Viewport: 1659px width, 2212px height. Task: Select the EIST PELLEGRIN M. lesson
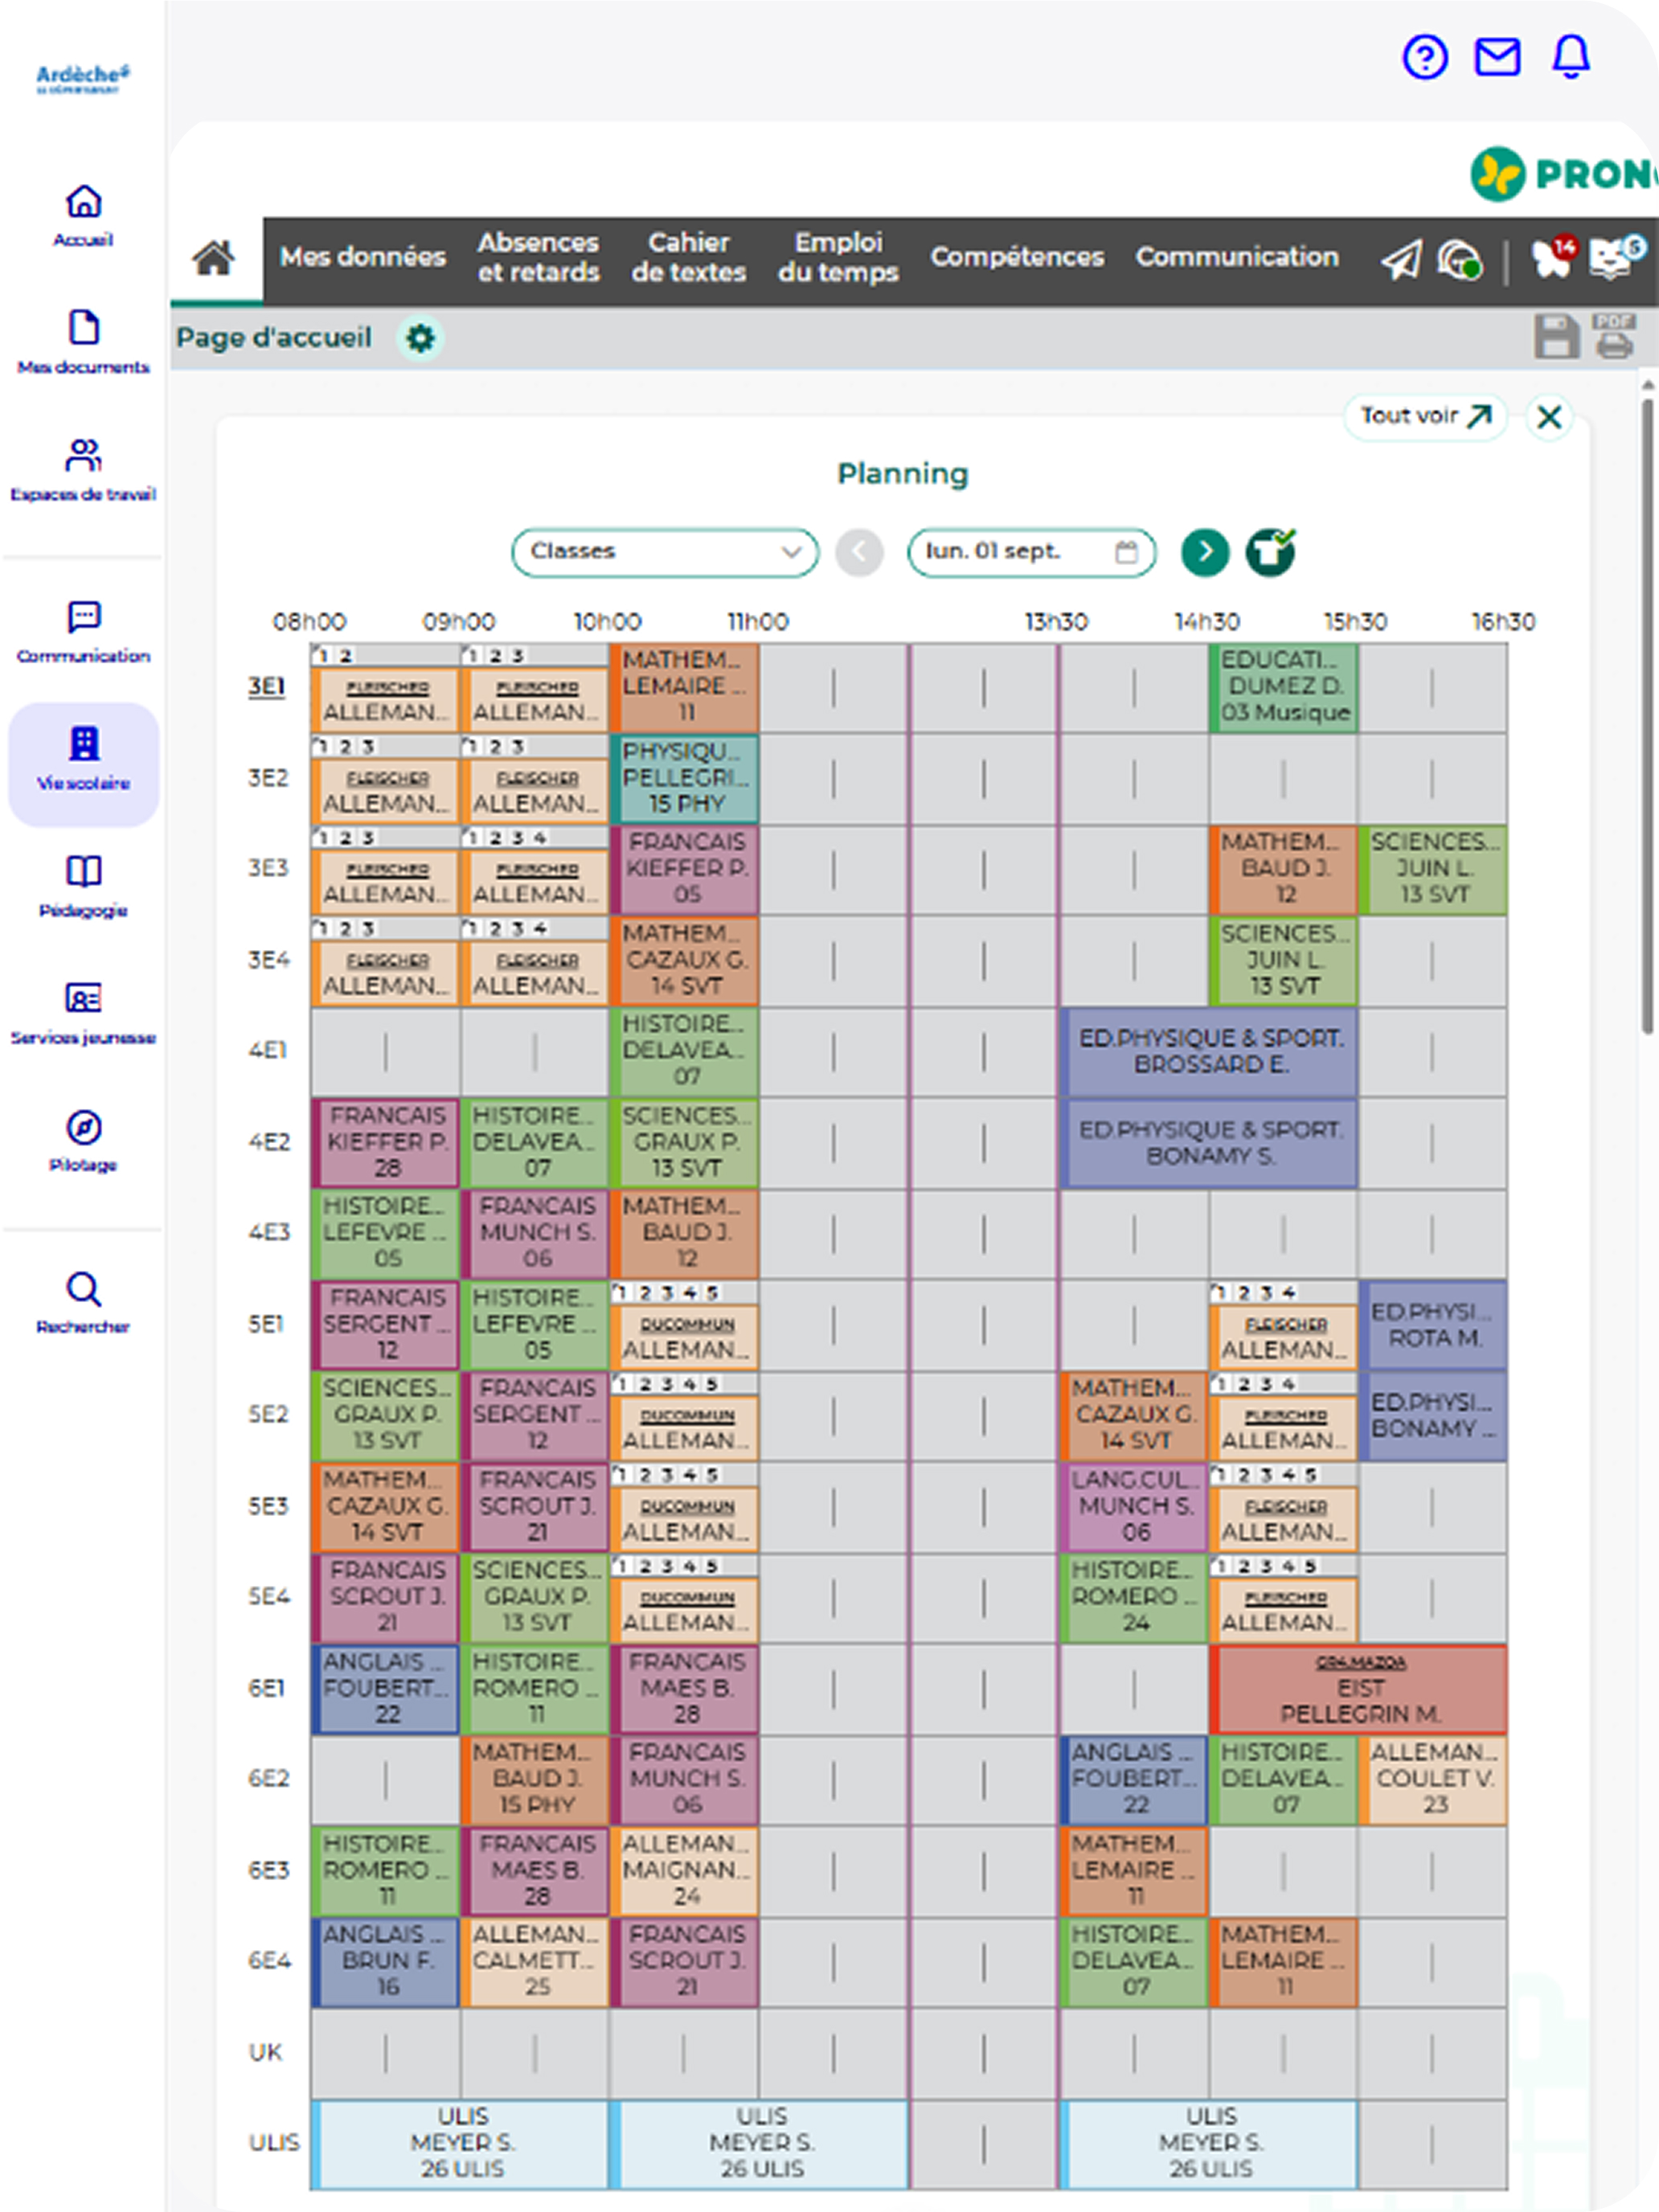pyautogui.click(x=1359, y=1689)
